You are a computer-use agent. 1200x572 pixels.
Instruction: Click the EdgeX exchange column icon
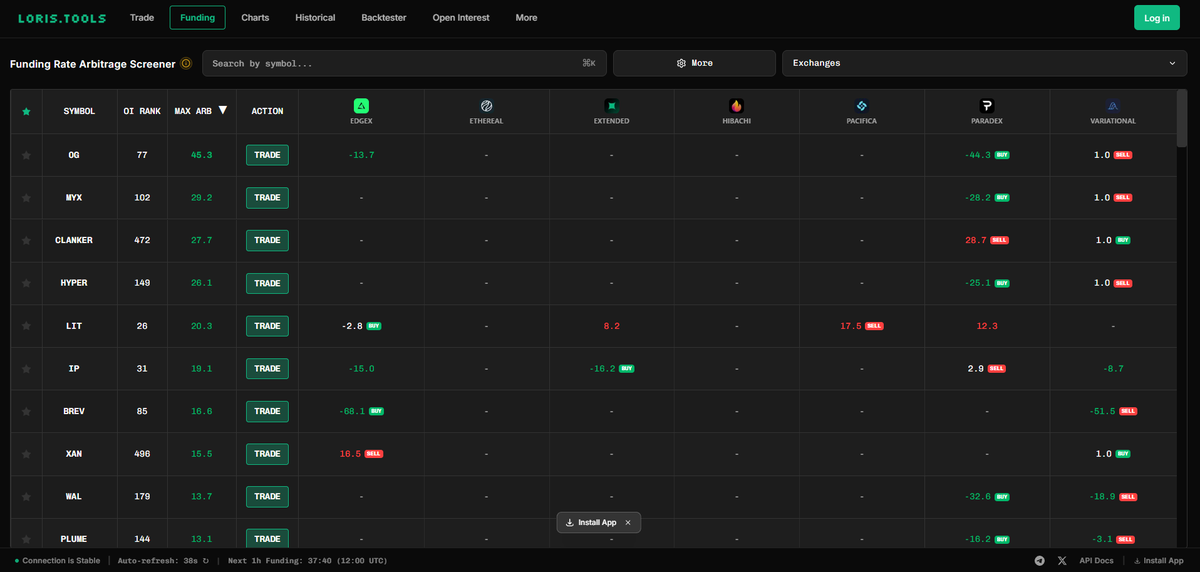click(361, 105)
